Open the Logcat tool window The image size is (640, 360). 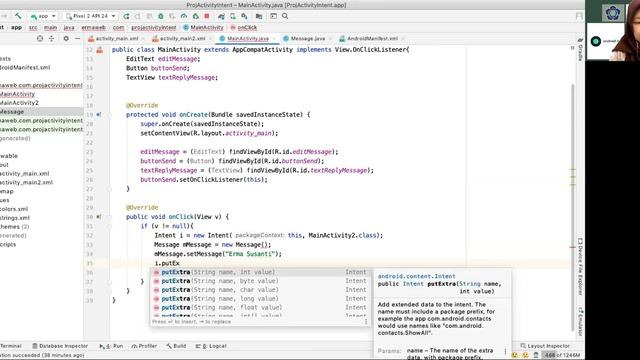coord(211,346)
